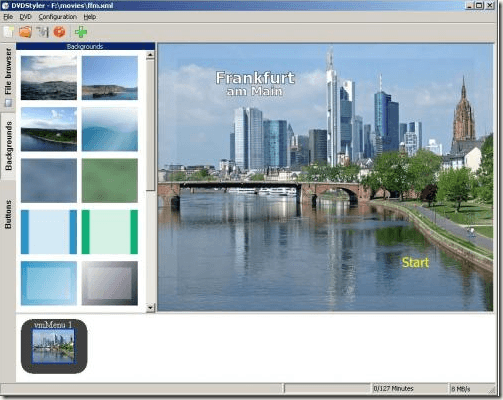The width and height of the screenshot is (503, 400).
Task: Open the Configuration menu
Action: (x=57, y=17)
